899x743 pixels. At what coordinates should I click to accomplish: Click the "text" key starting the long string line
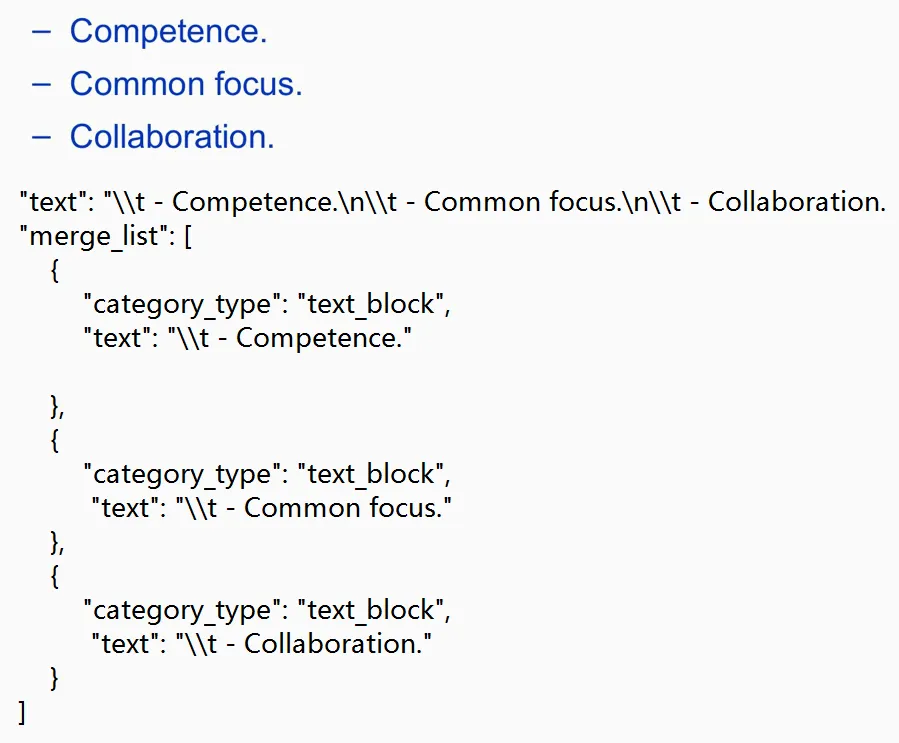(52, 202)
